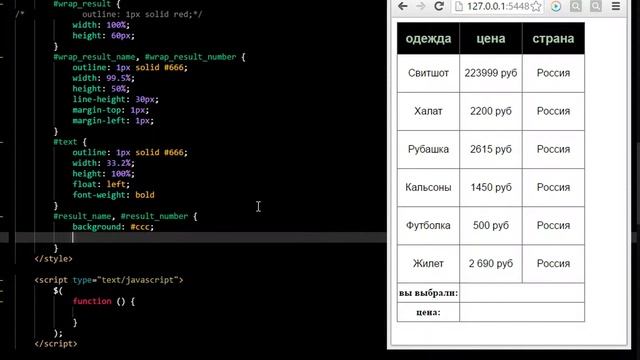
Task: Place cursor on float: left; line
Action: (x=101, y=184)
